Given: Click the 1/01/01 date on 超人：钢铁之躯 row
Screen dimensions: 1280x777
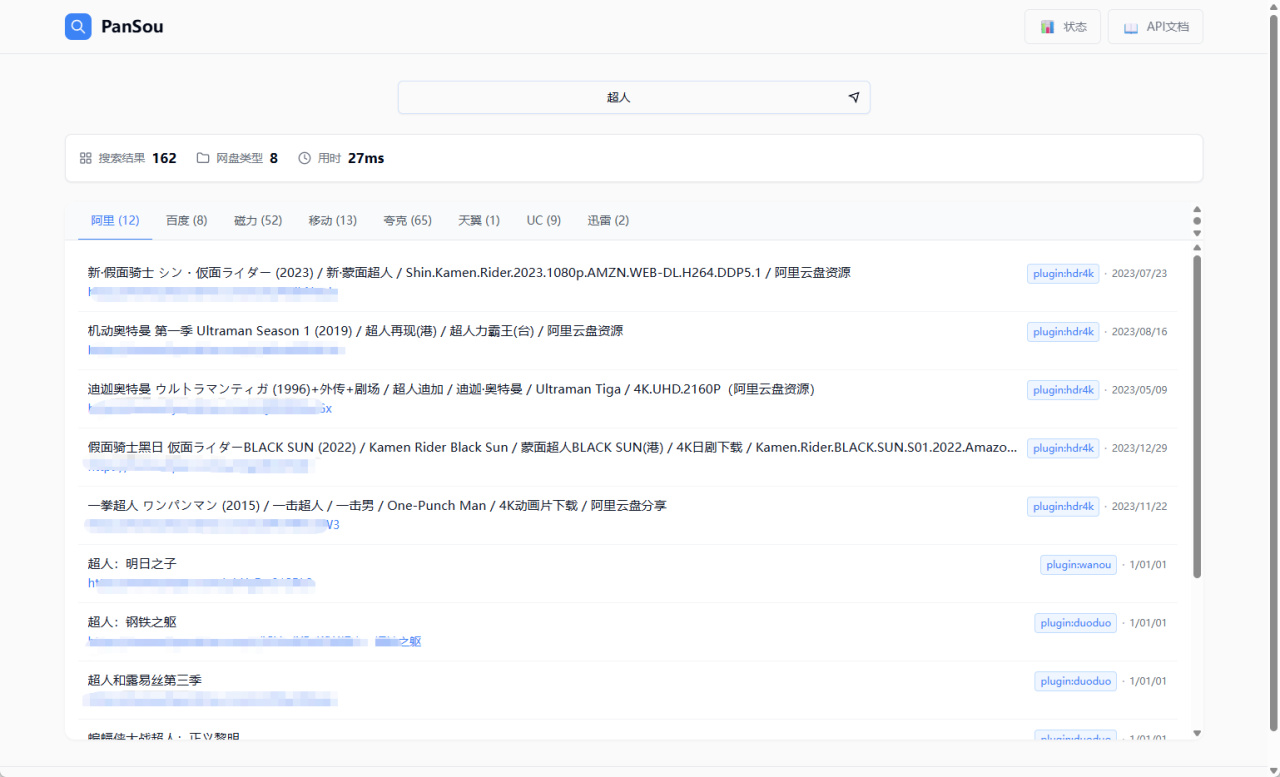Looking at the screenshot, I should 1148,623.
